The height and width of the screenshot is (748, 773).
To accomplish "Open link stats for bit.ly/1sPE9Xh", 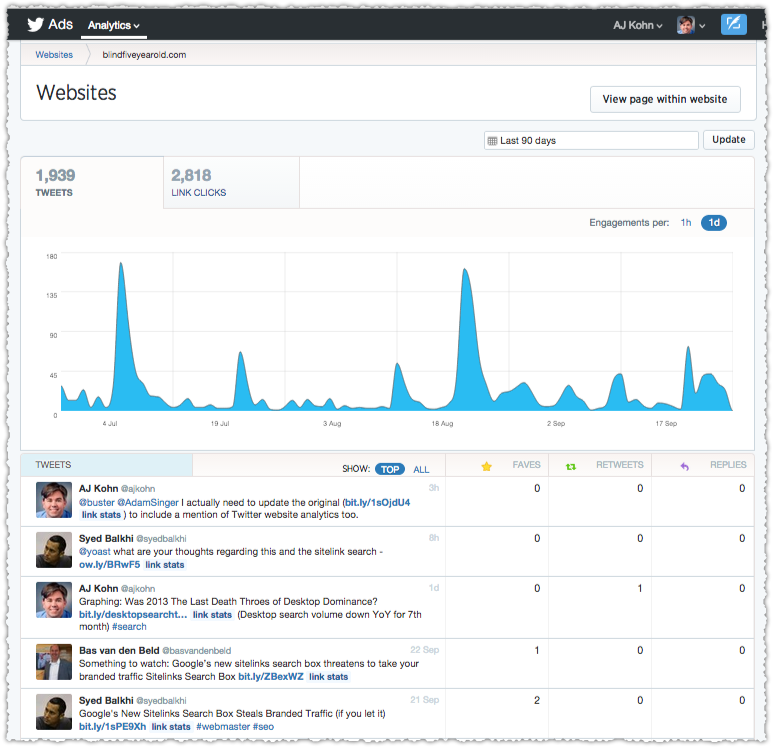I will pyautogui.click(x=171, y=726).
